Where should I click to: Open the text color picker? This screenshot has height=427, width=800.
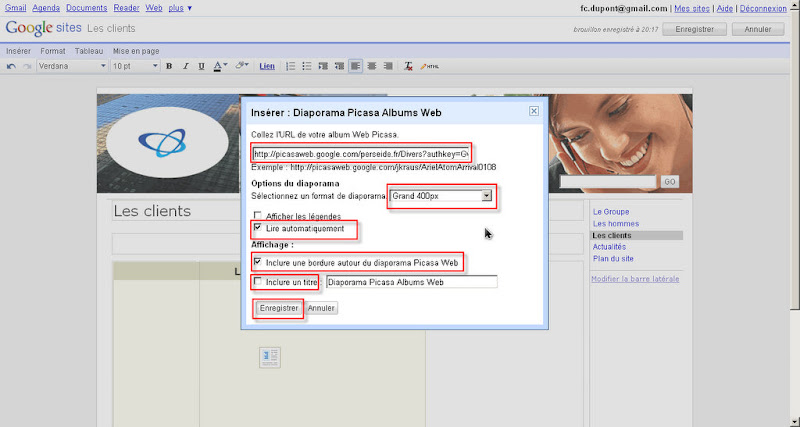point(220,66)
